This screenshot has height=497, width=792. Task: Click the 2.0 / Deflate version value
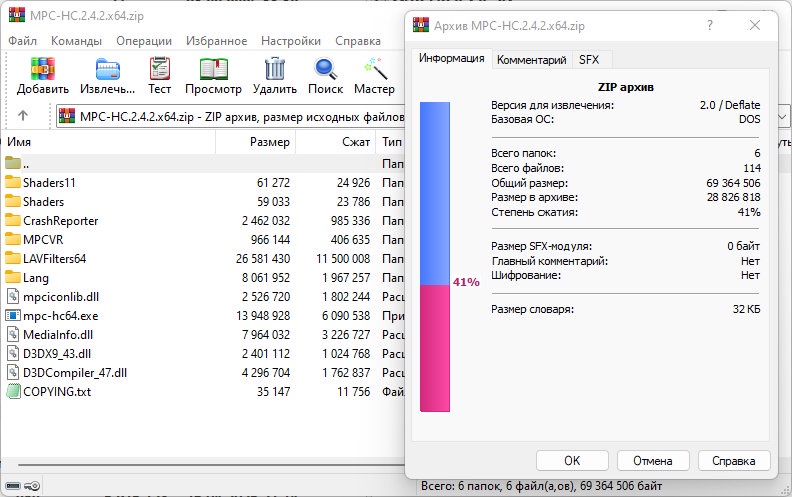pyautogui.click(x=730, y=105)
